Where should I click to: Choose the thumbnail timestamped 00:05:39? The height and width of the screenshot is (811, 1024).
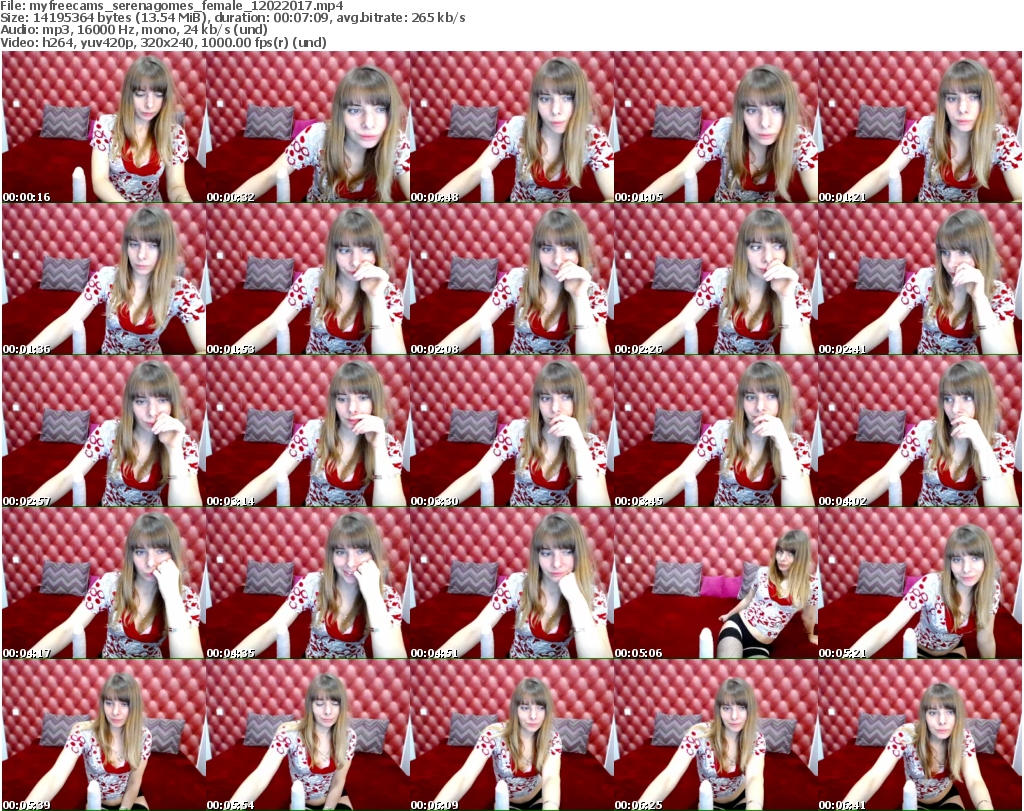click(104, 735)
